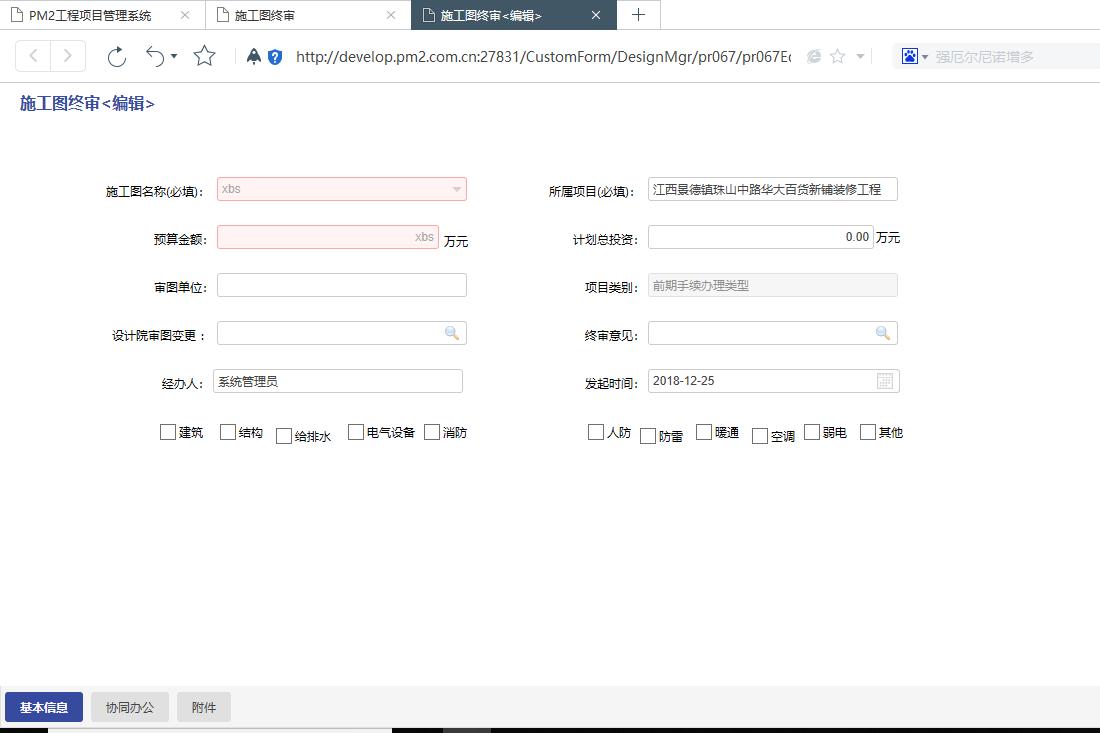Expand the 施工图名称 dropdown list
Screen dimensions: 1100x733
click(x=456, y=189)
